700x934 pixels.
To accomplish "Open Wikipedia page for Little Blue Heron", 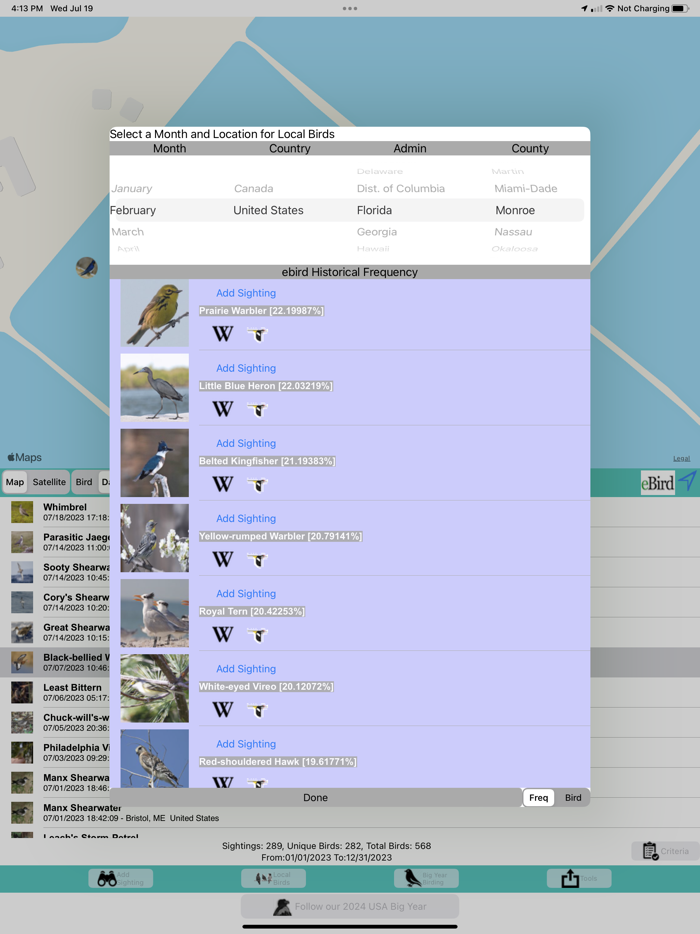I will pyautogui.click(x=223, y=409).
